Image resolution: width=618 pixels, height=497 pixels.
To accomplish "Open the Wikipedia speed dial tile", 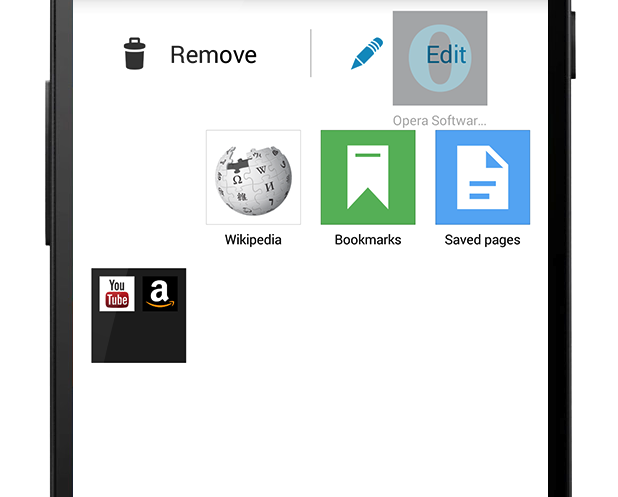I will coord(253,177).
